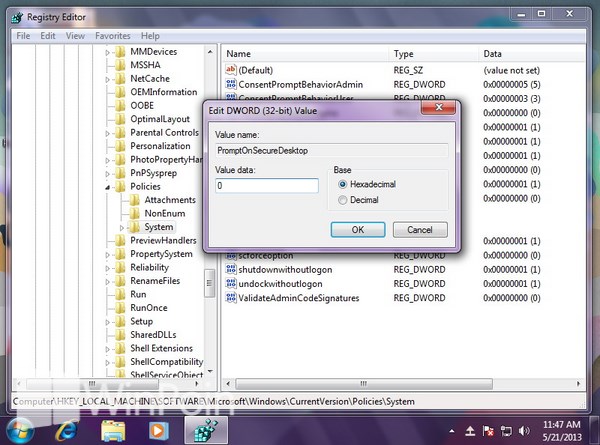Viewport: 600px width, 445px height.
Task: Open the Favorites menu
Action: click(112, 35)
